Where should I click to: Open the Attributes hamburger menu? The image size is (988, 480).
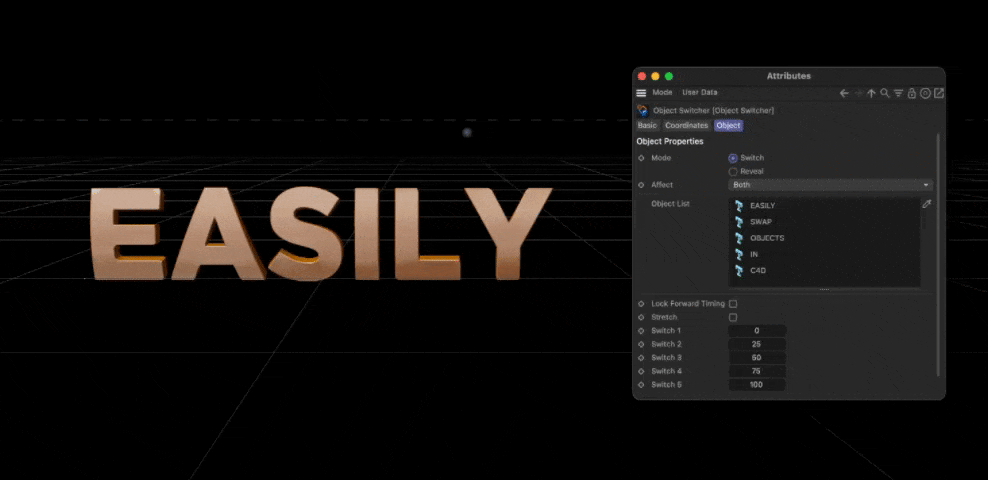tap(641, 93)
